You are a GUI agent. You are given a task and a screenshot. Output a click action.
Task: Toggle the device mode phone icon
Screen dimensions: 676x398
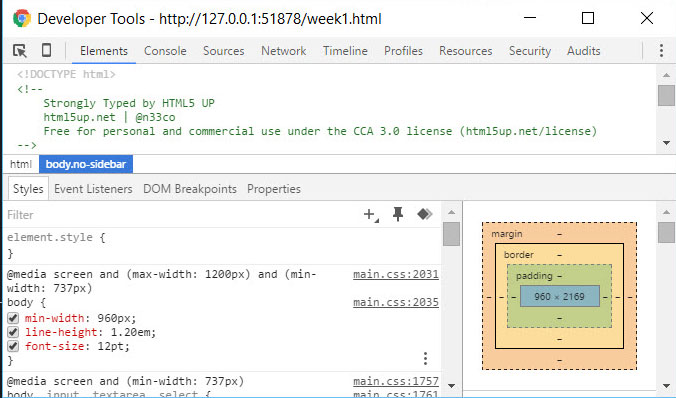pos(47,50)
